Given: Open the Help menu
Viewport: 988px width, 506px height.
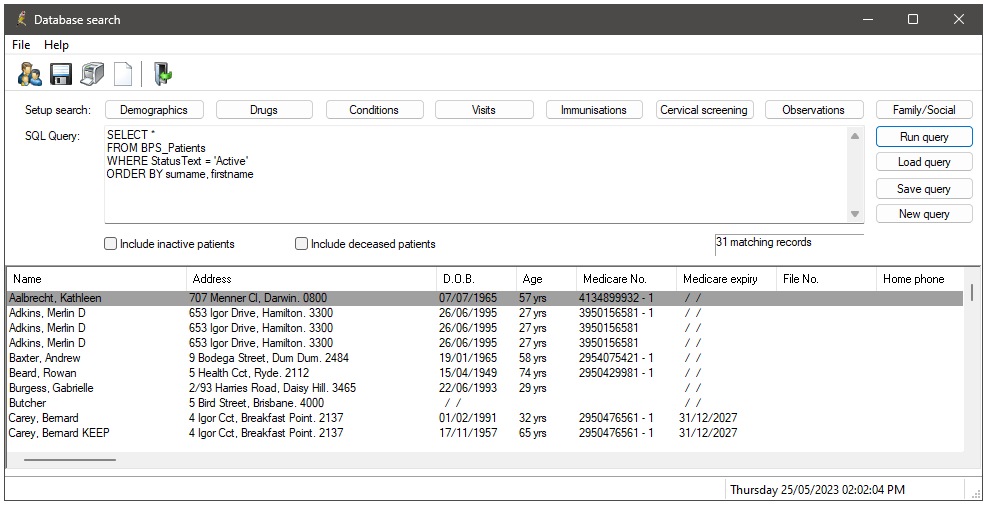Looking at the screenshot, I should (x=56, y=45).
